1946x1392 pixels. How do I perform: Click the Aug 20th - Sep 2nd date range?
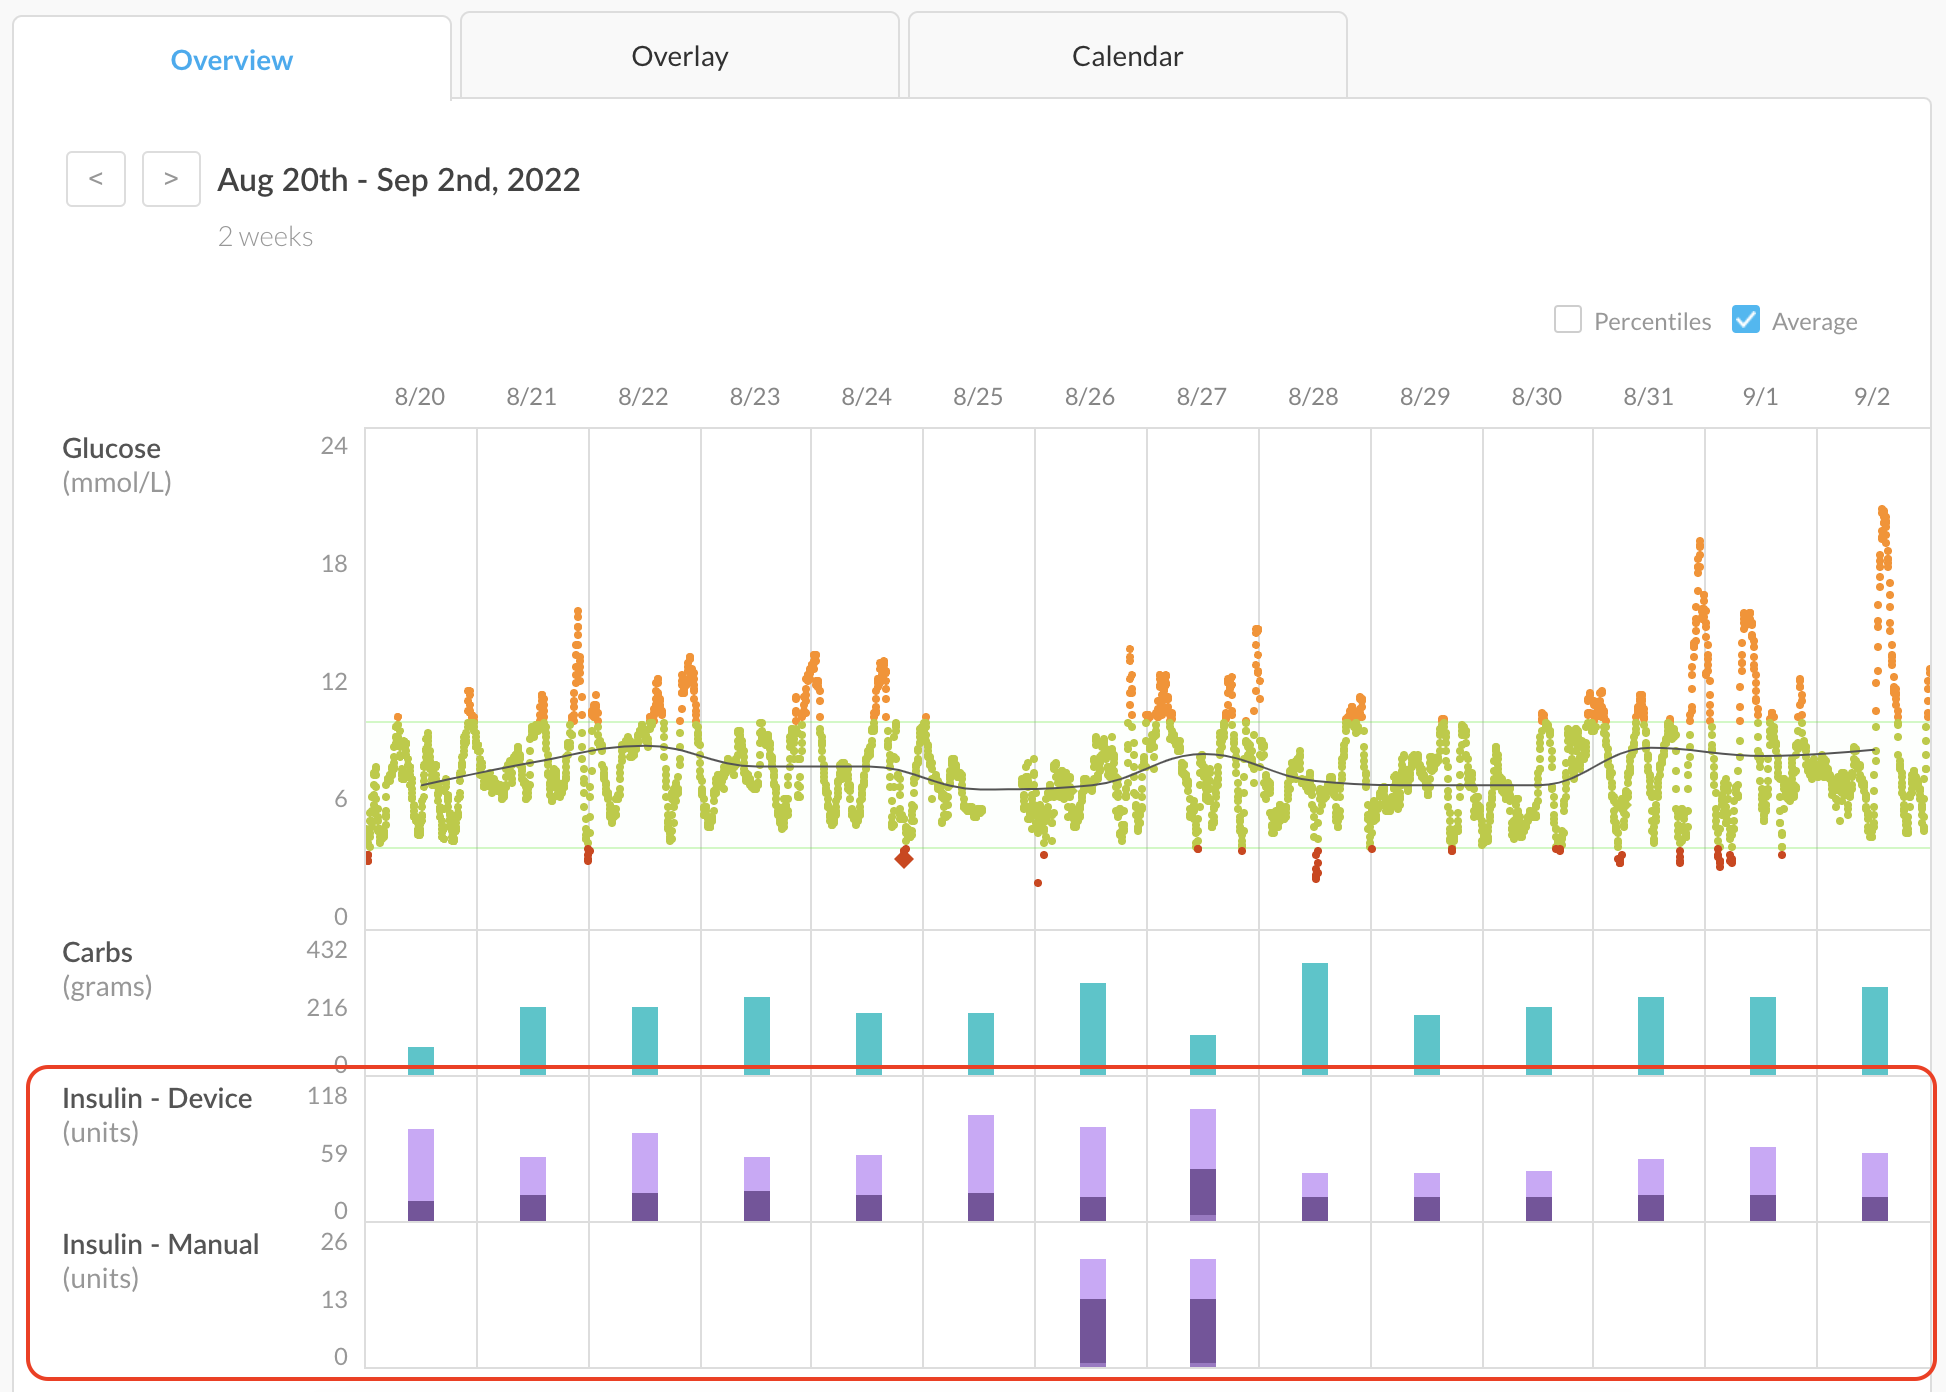tap(398, 180)
